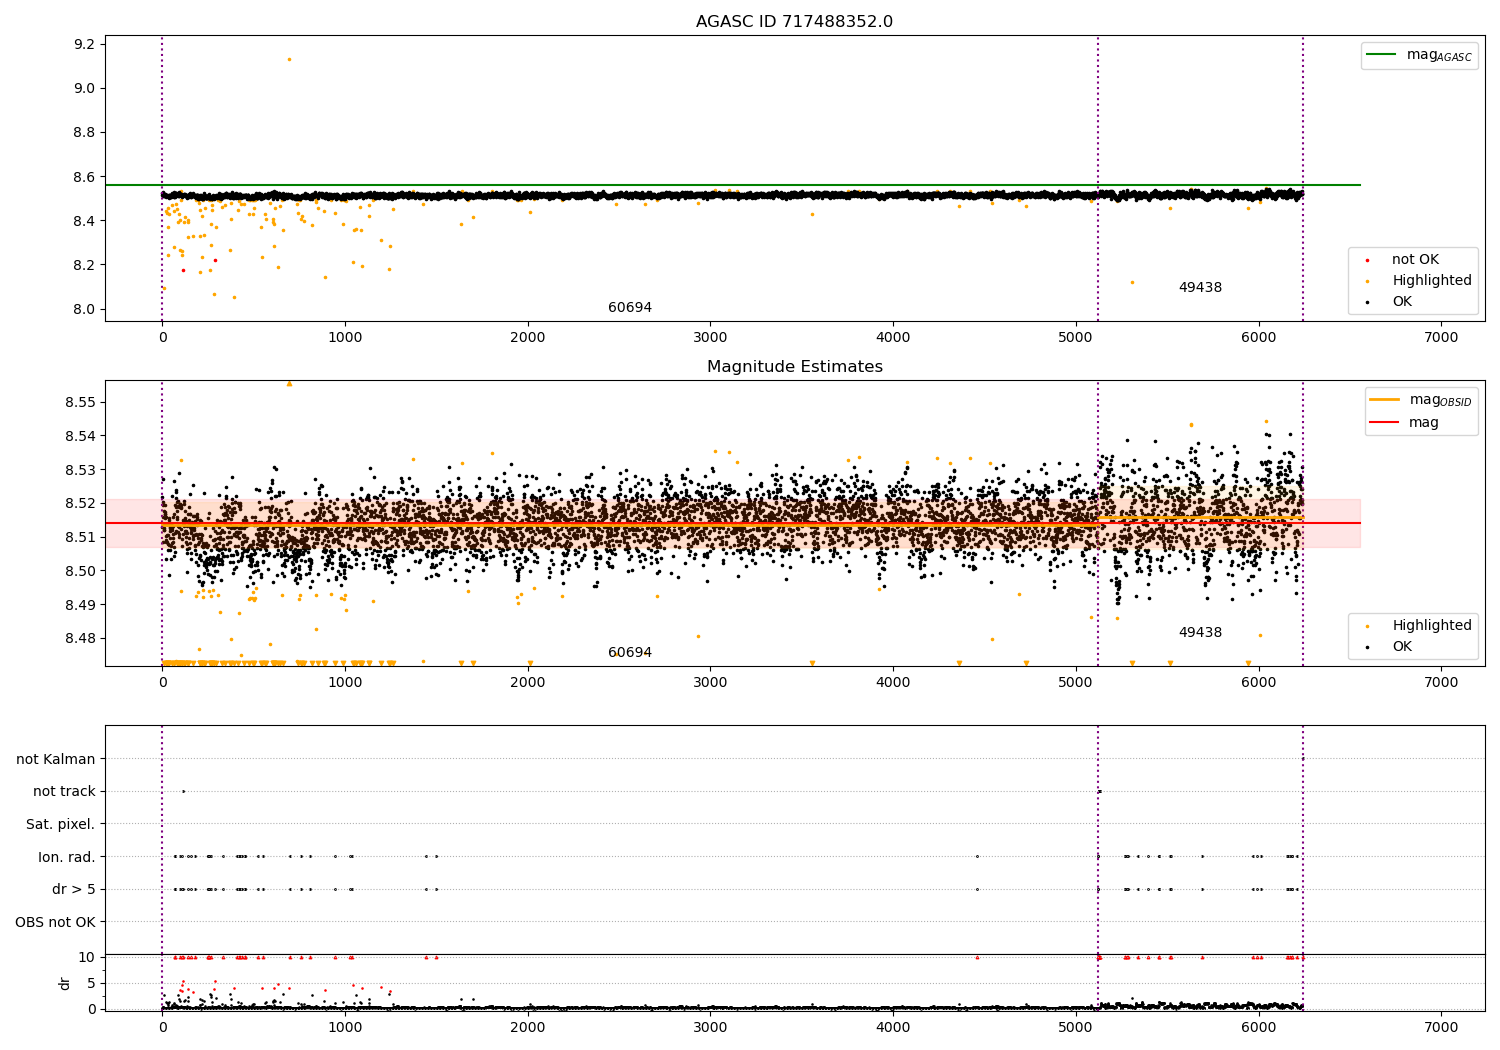This screenshot has height=1050, width=1500.
Task: Click the 7000 x-axis tick of the bottom plot
Action: tap(1441, 1028)
